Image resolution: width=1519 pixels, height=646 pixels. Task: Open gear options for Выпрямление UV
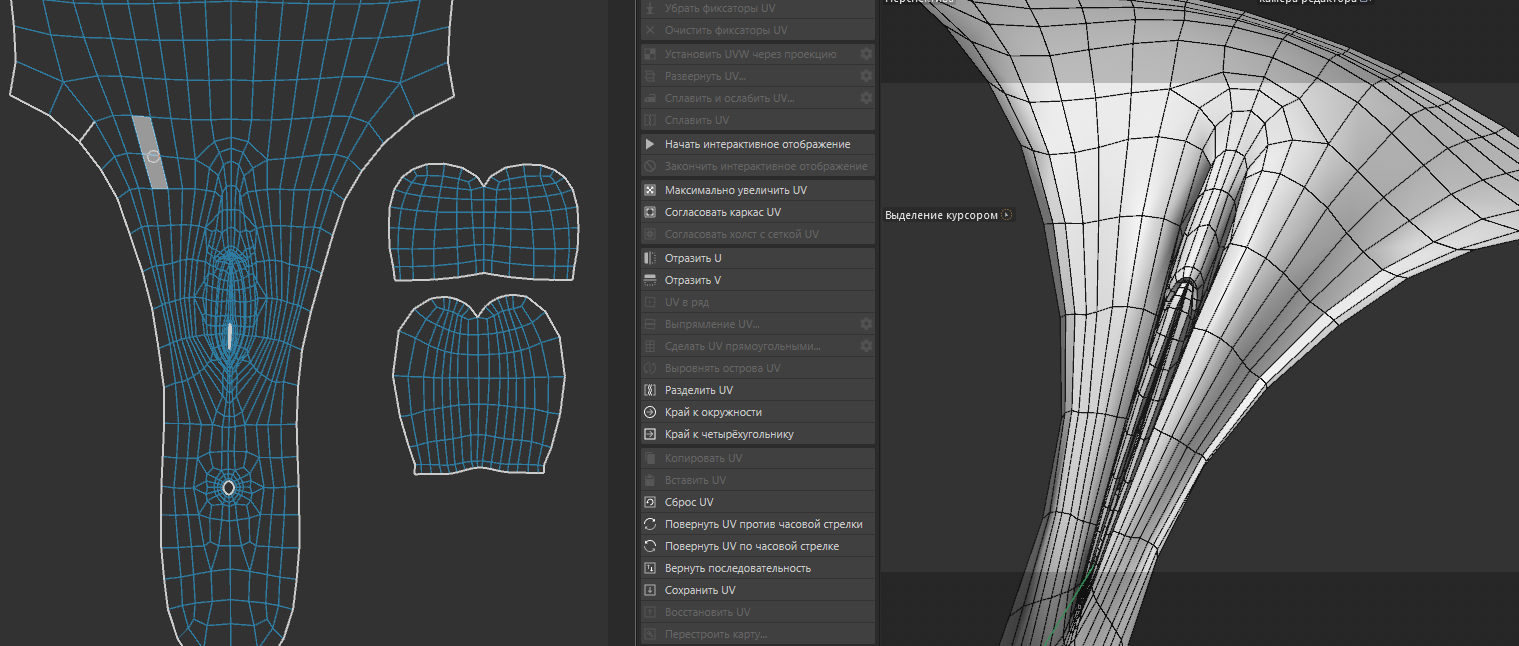[x=866, y=324]
